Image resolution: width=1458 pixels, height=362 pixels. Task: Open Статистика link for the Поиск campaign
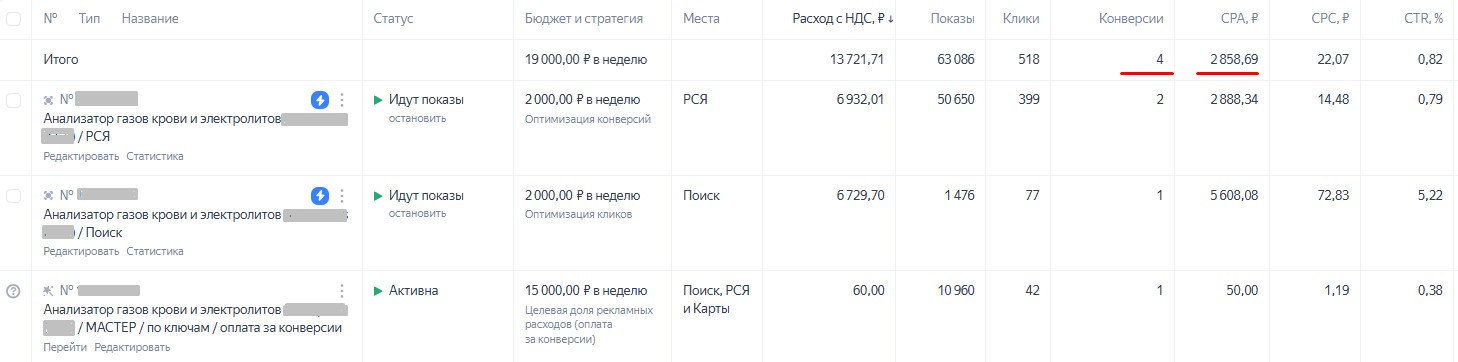click(x=155, y=252)
